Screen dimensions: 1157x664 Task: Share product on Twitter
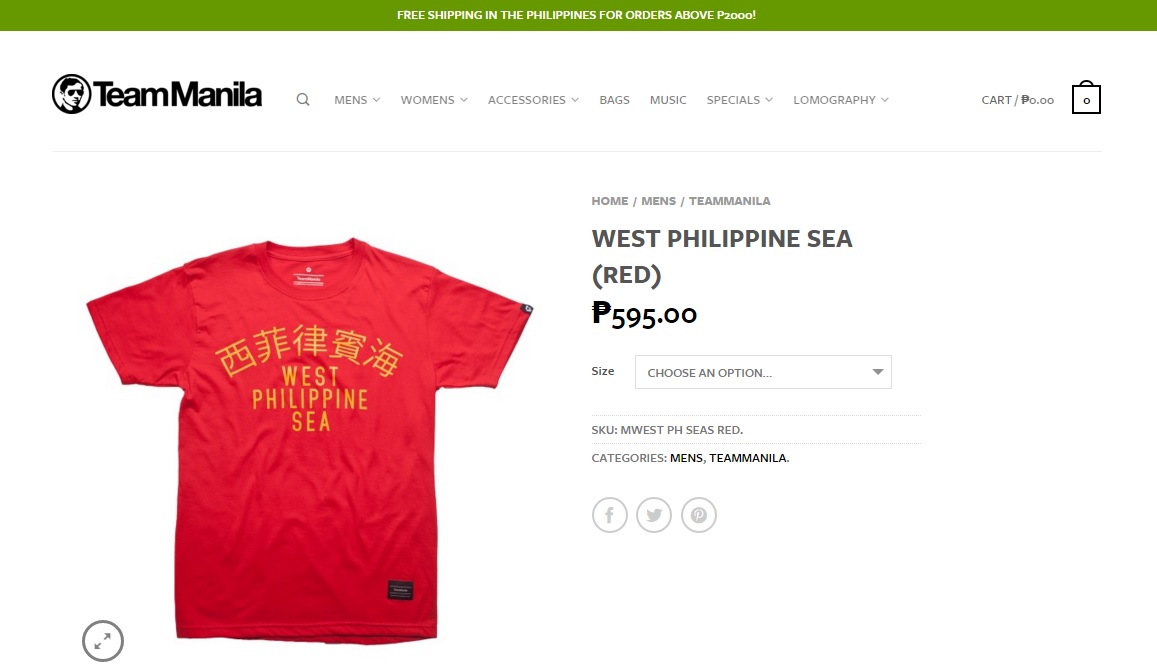point(654,515)
